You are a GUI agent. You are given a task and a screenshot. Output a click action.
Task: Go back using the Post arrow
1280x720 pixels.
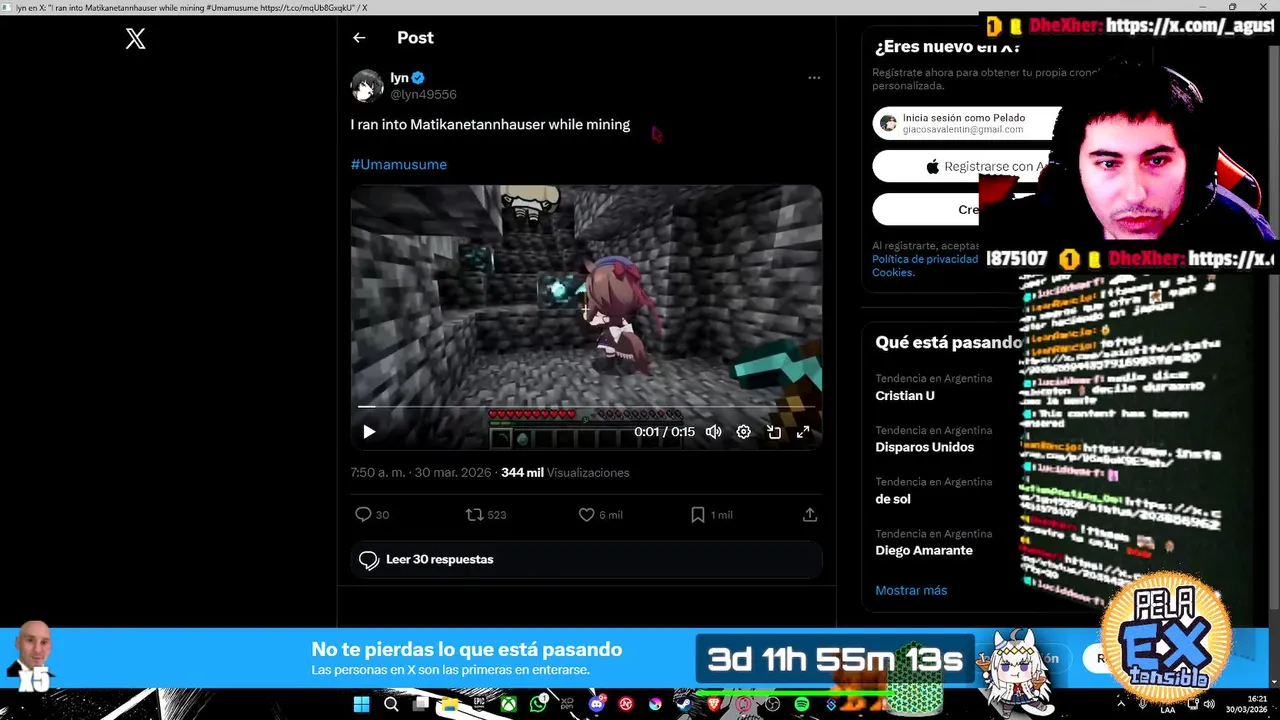359,38
